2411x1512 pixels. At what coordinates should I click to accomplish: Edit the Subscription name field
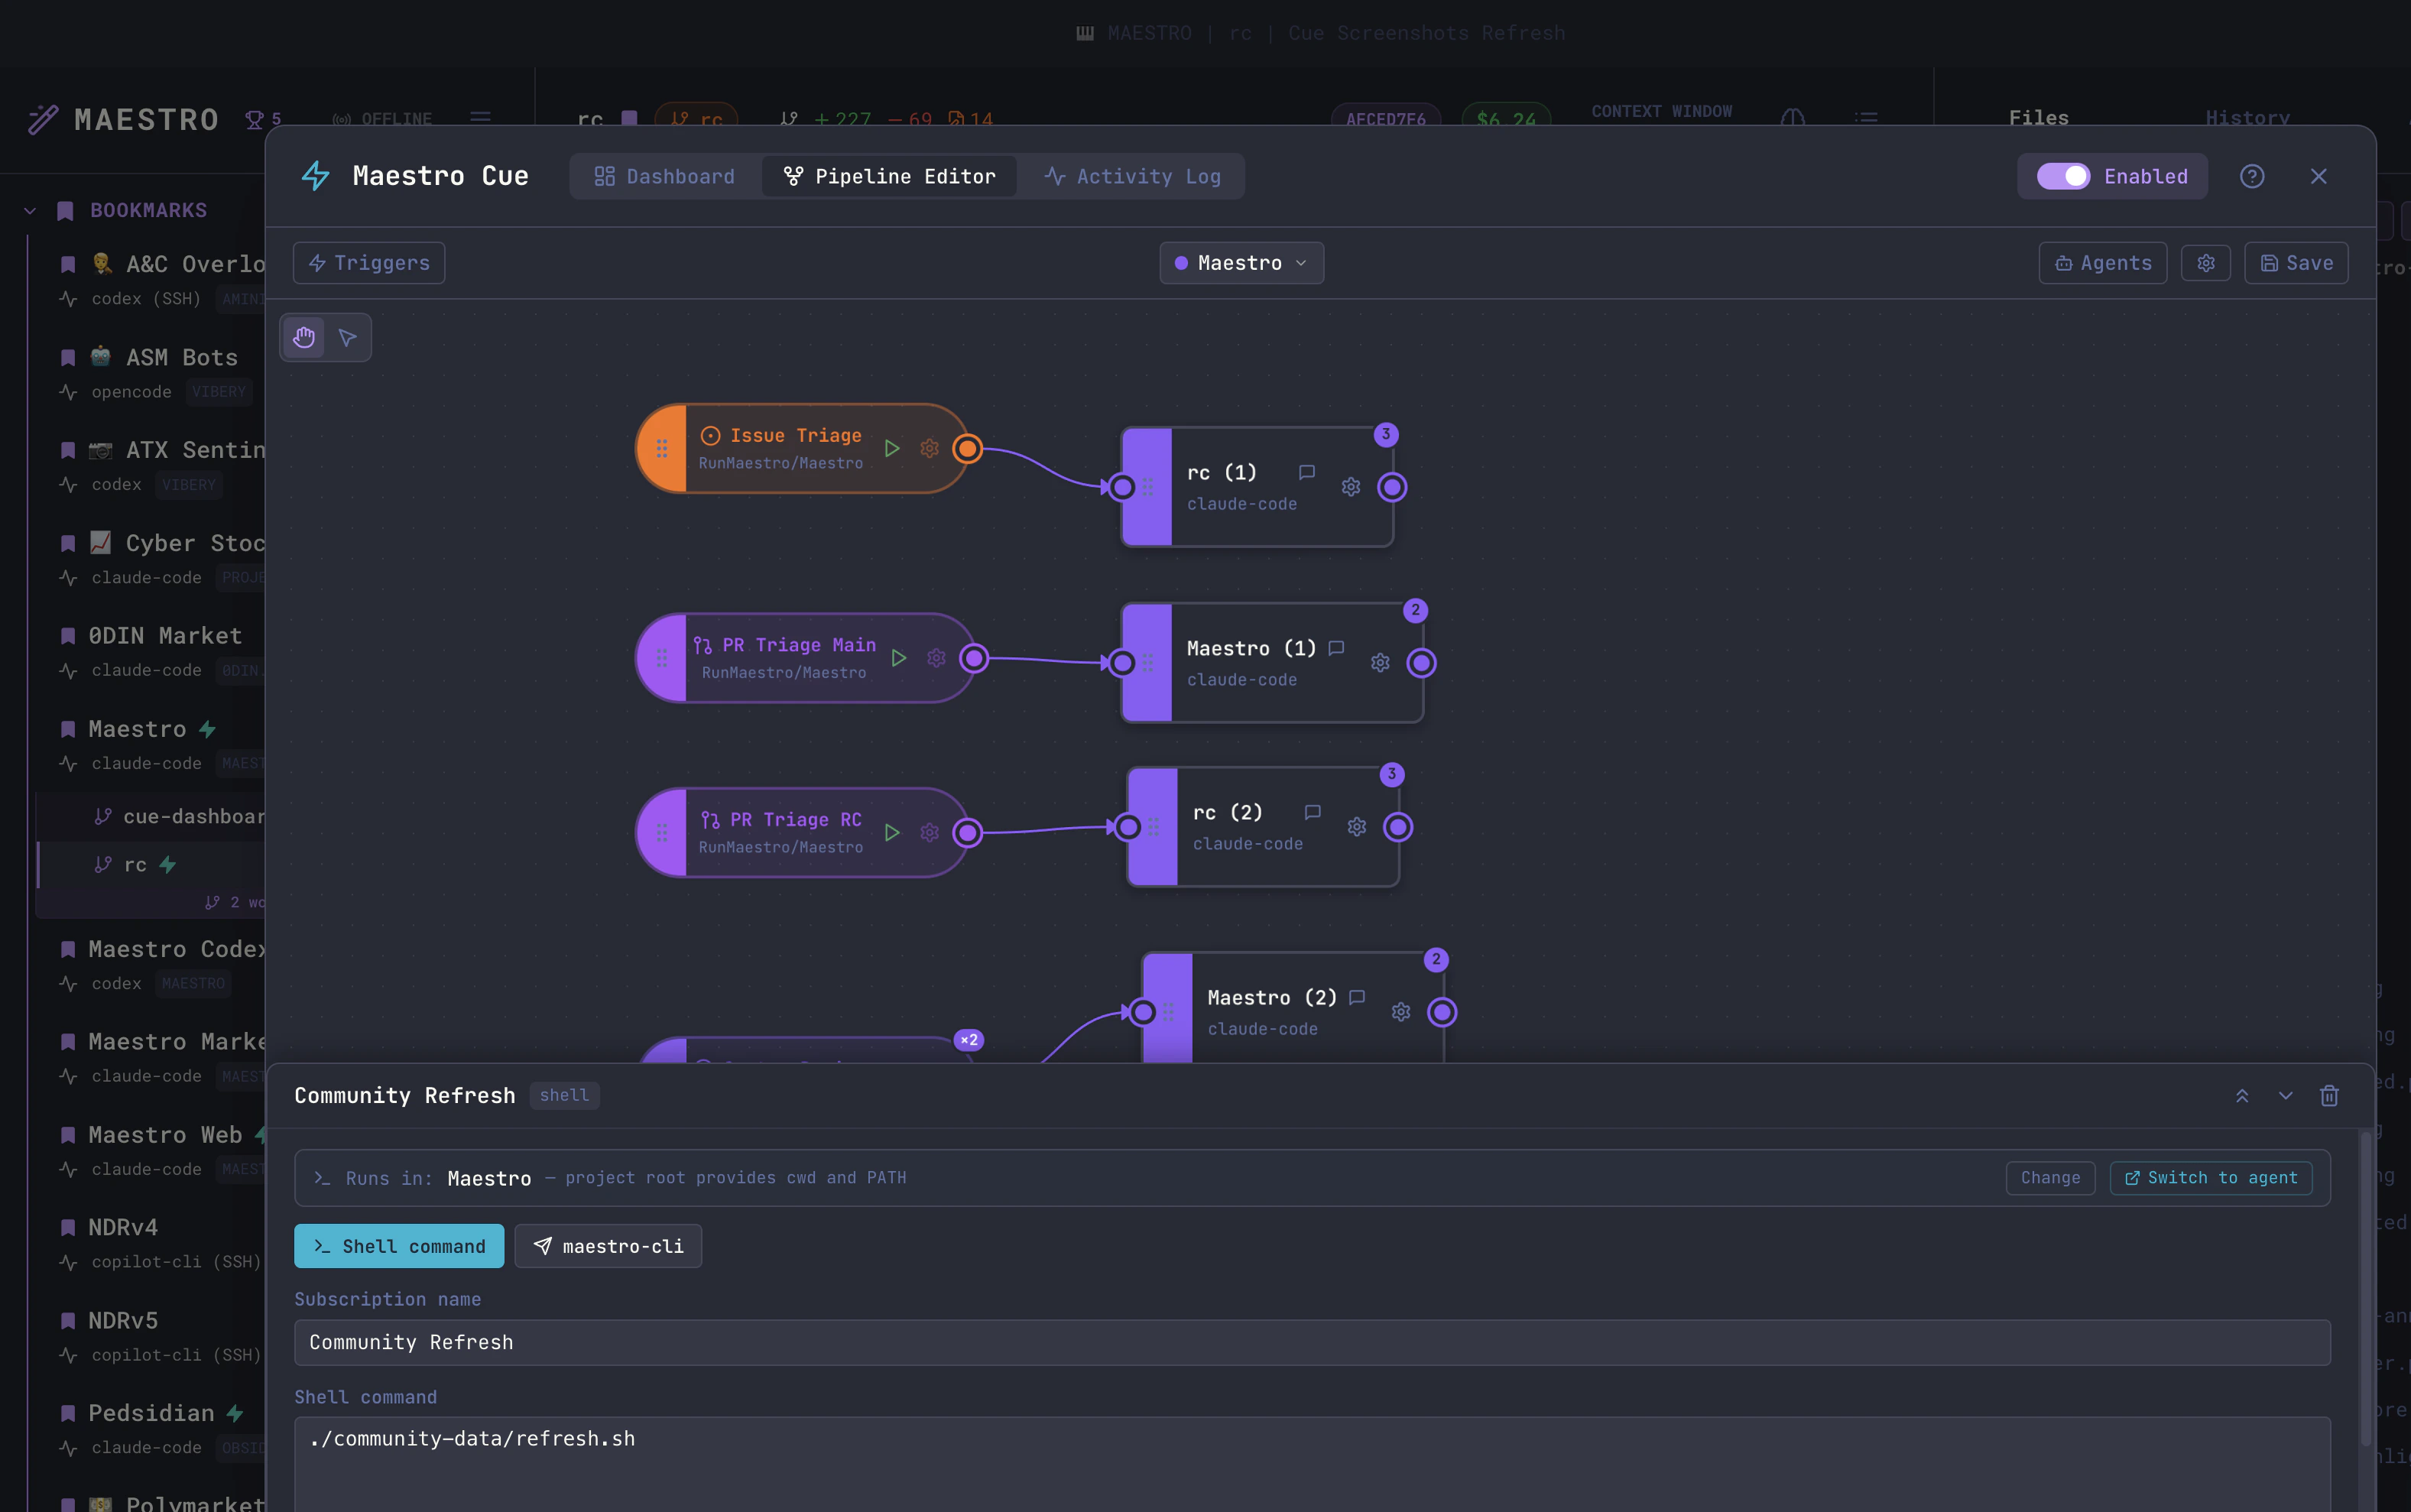(1312, 1342)
